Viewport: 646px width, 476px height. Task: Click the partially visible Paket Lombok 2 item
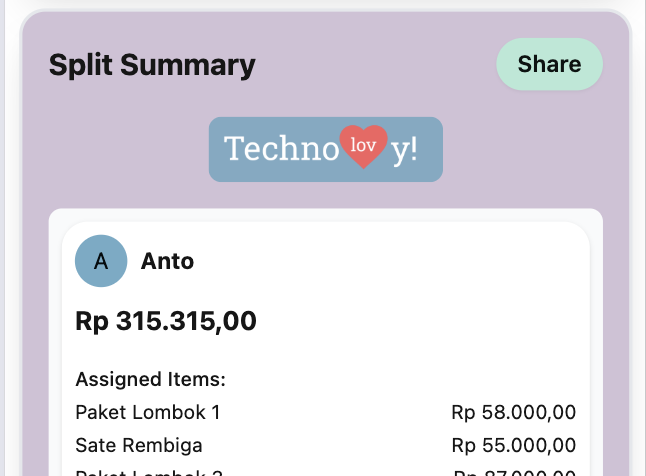[148, 472]
